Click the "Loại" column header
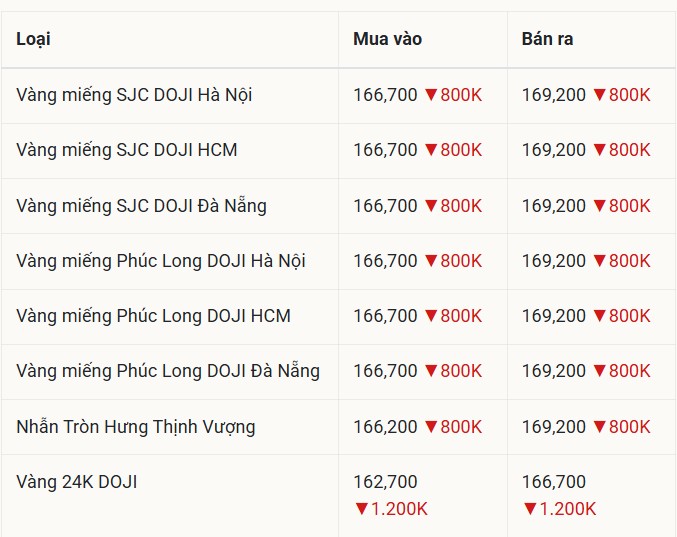The height and width of the screenshot is (537, 677). [x=33, y=39]
